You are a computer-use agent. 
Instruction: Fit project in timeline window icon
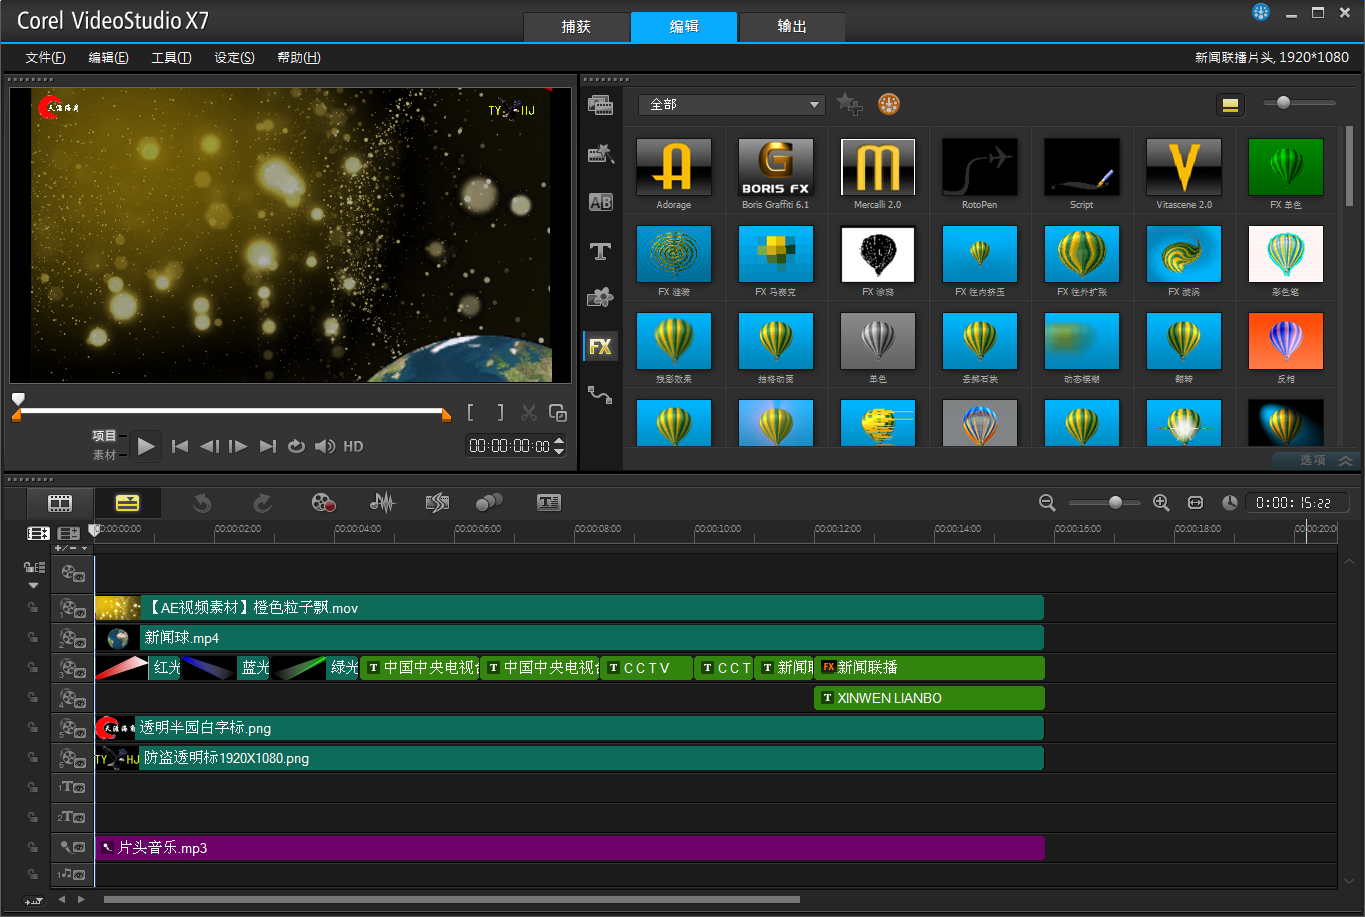(x=1195, y=503)
